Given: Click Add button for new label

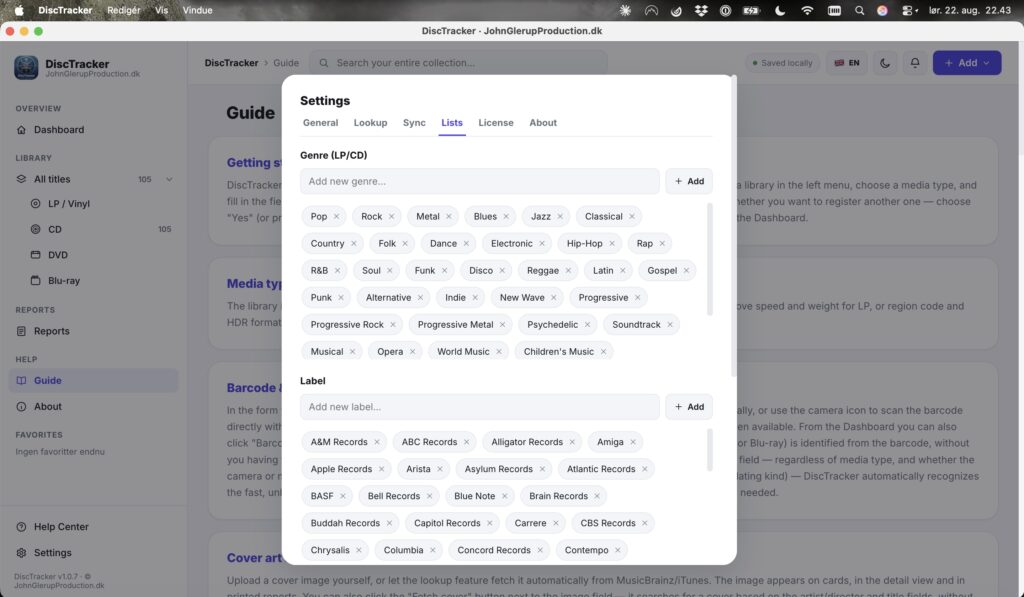Looking at the screenshot, I should (x=689, y=407).
